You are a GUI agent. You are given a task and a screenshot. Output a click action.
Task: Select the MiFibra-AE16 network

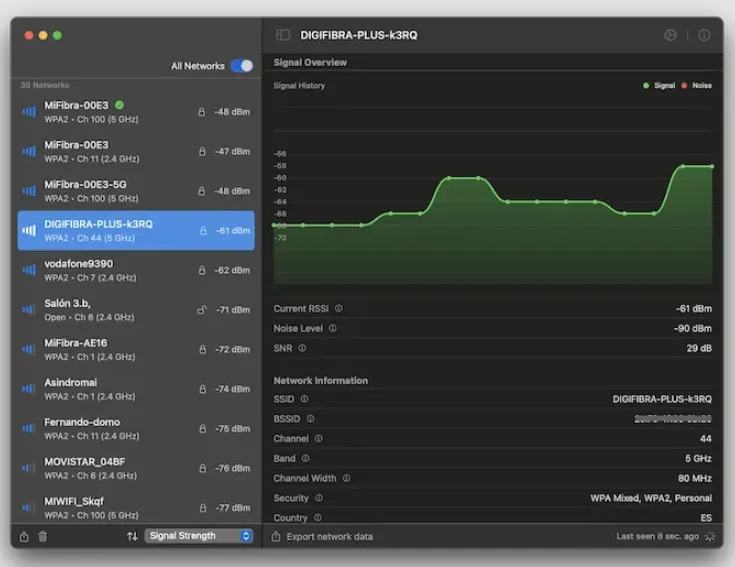point(136,350)
